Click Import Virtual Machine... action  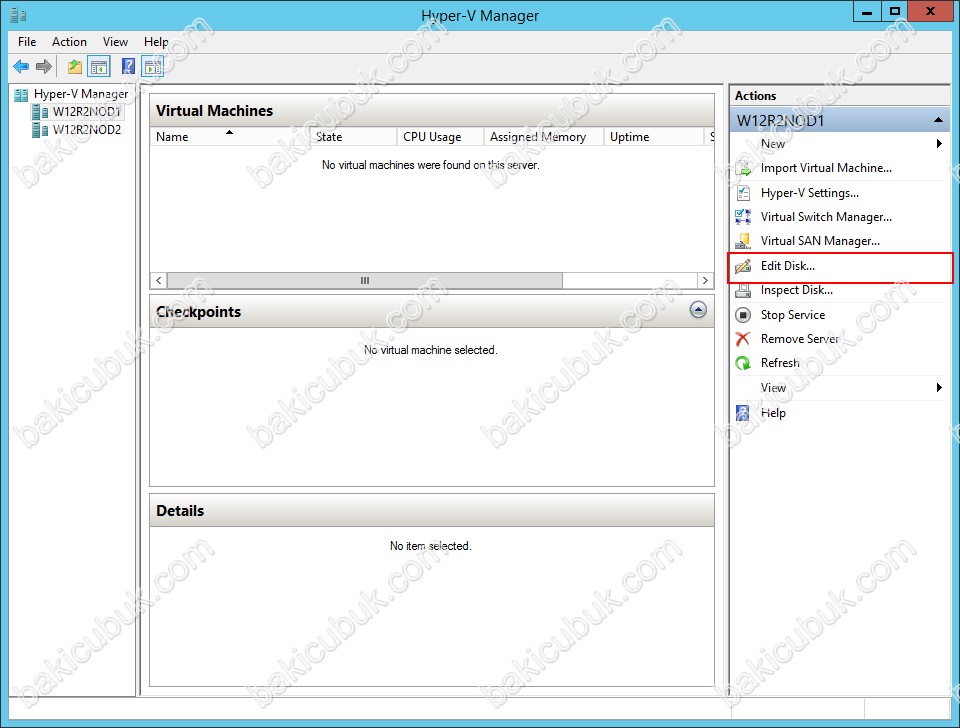click(826, 168)
